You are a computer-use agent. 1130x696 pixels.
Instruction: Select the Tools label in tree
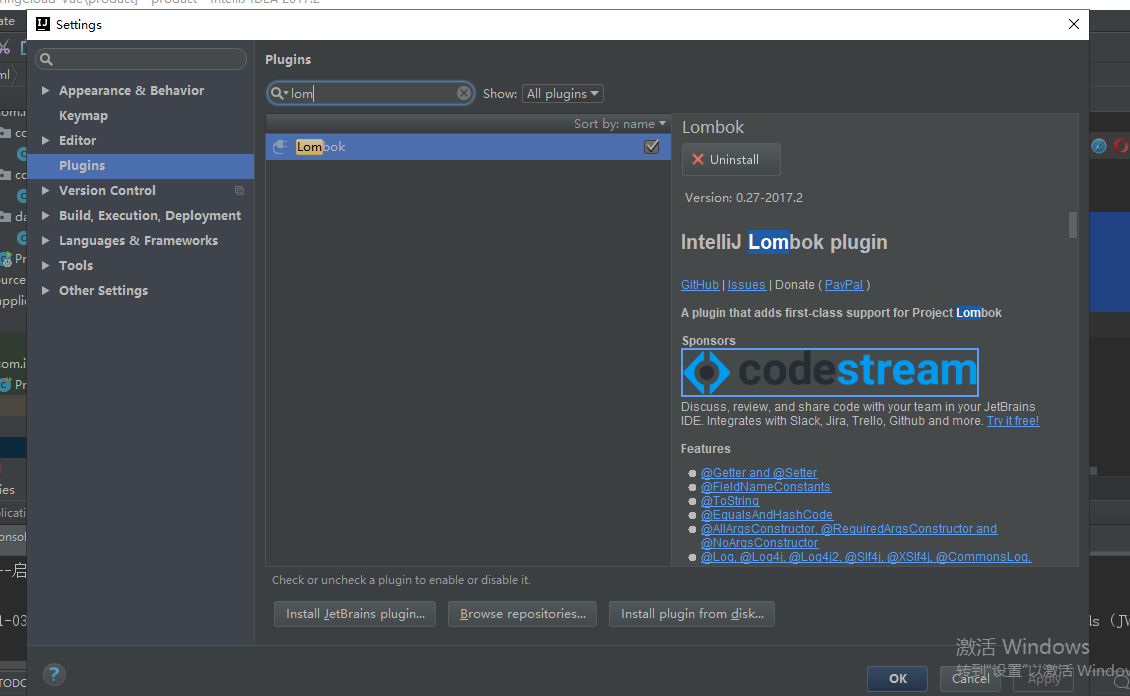76,266
